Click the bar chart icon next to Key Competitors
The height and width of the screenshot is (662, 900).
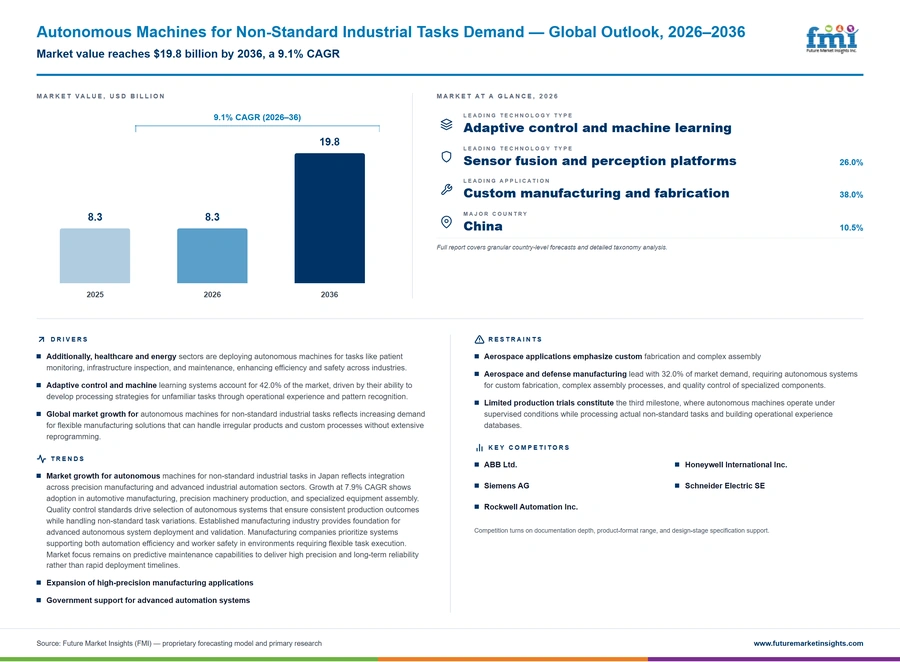[x=479, y=447]
